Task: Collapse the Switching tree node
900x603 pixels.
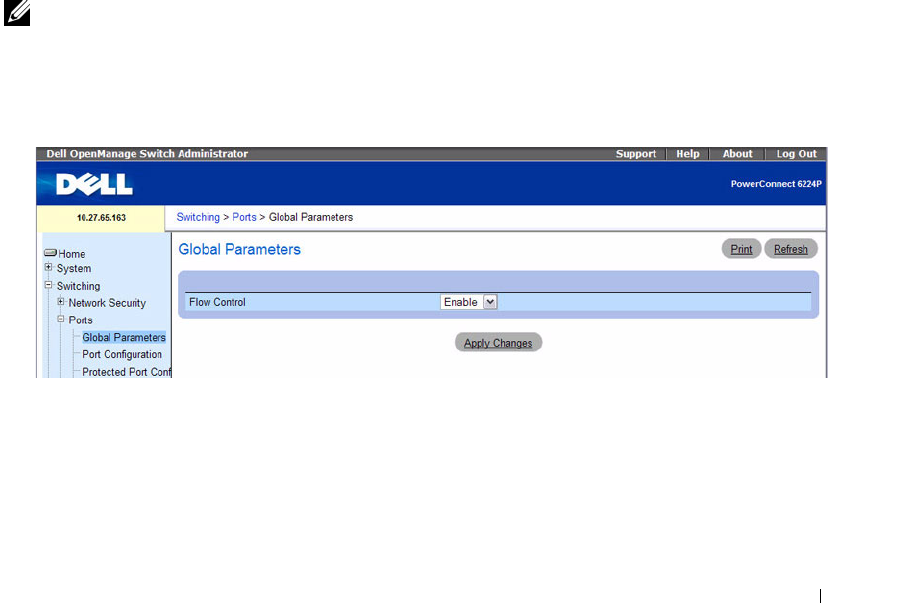Action: click(49, 285)
